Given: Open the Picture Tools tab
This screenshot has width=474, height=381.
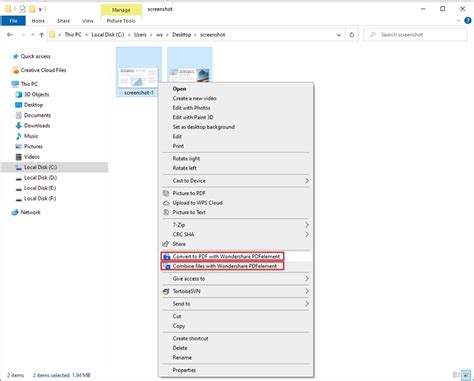Looking at the screenshot, I should click(121, 21).
